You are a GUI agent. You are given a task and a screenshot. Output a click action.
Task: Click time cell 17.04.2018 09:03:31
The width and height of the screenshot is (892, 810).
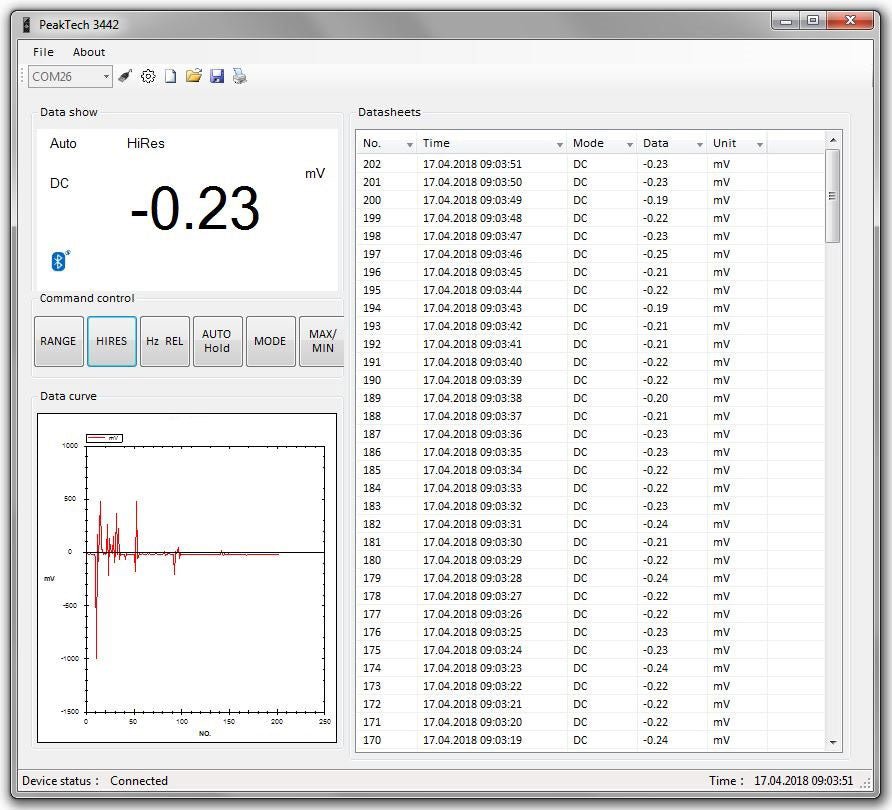point(472,524)
